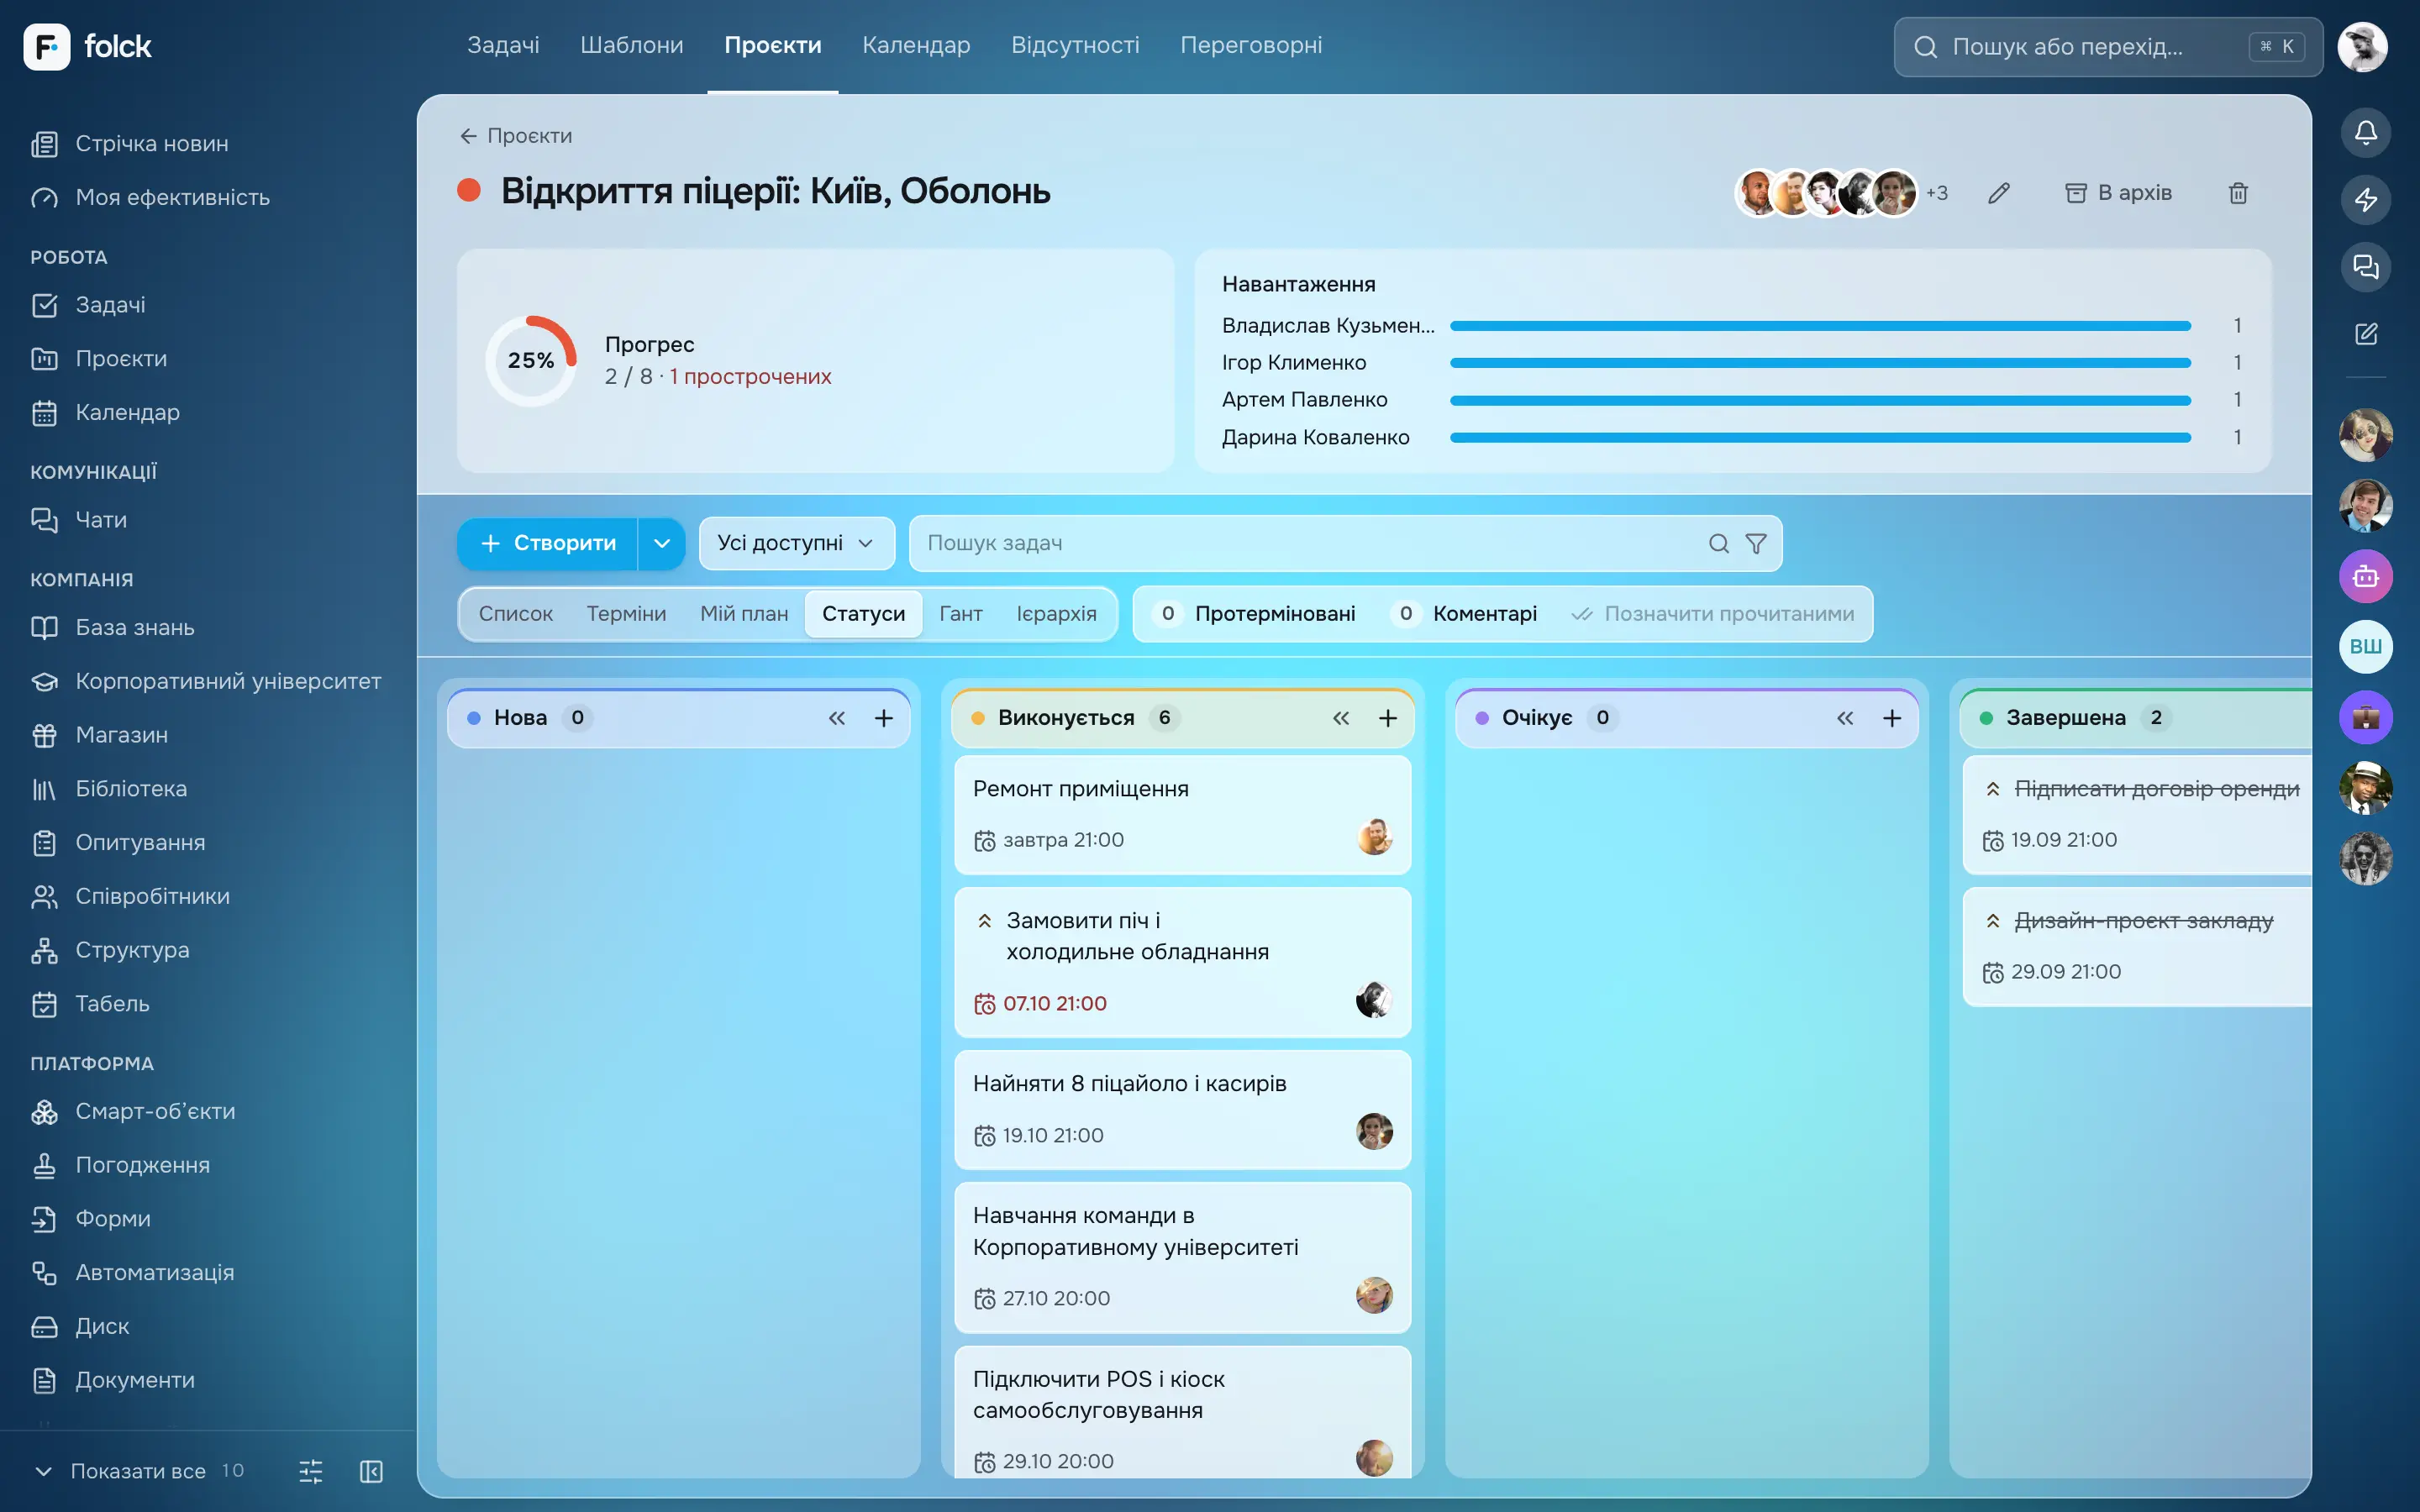Click the red project color dot
Viewport: 2420px width, 1512px height.
coord(469,190)
